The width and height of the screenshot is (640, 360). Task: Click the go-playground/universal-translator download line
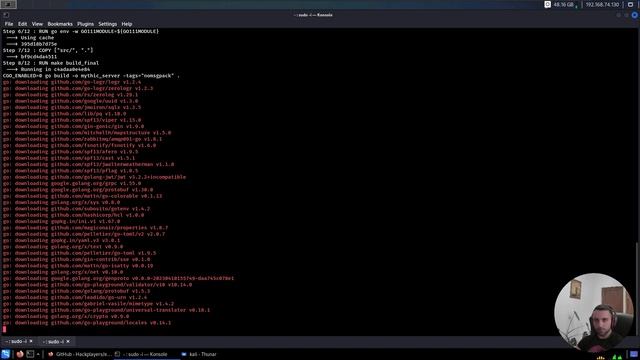click(x=106, y=310)
